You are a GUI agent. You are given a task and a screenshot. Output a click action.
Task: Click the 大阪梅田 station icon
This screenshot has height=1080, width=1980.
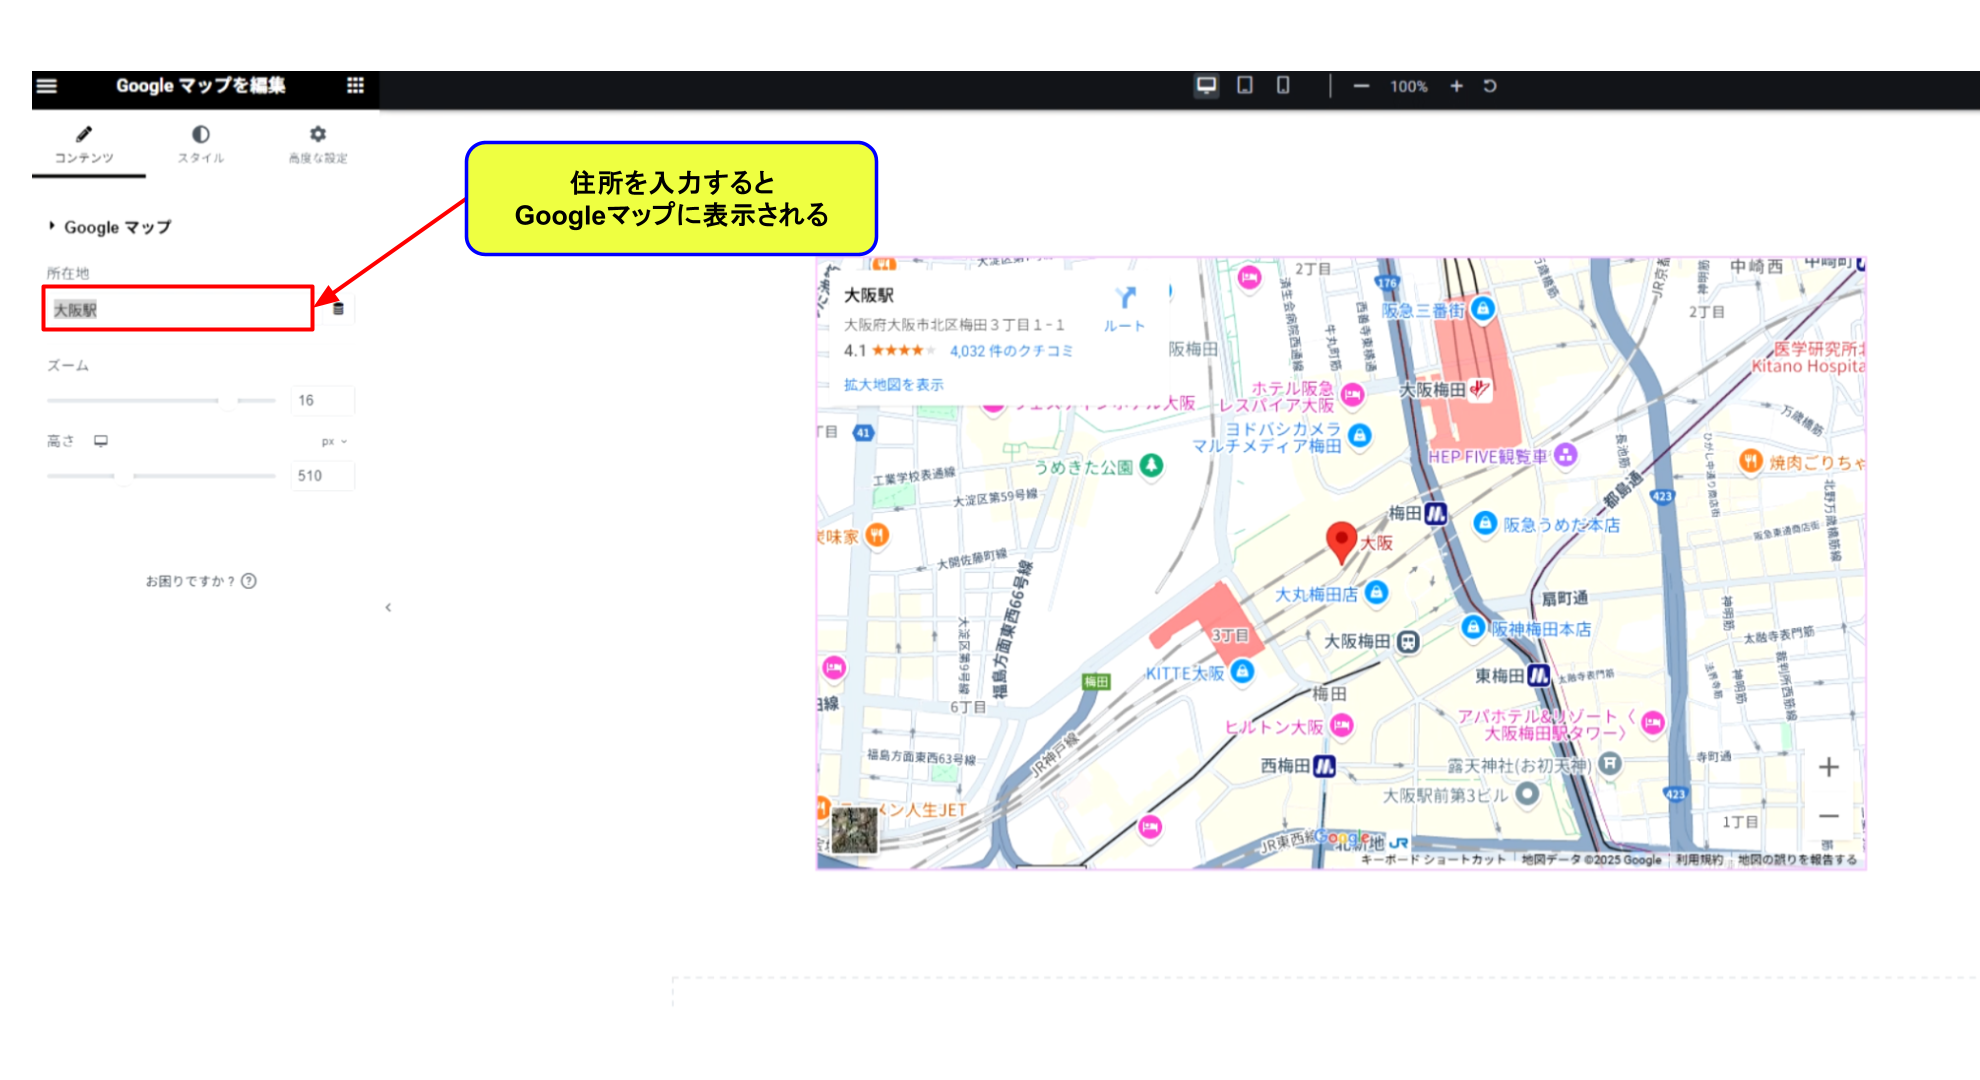(x=1408, y=642)
